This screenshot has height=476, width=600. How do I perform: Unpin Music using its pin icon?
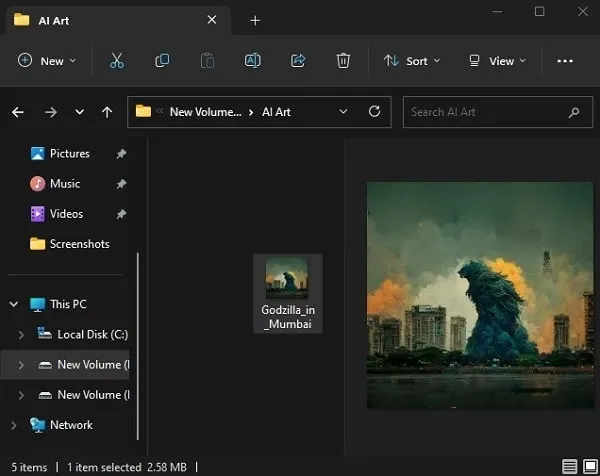121,184
